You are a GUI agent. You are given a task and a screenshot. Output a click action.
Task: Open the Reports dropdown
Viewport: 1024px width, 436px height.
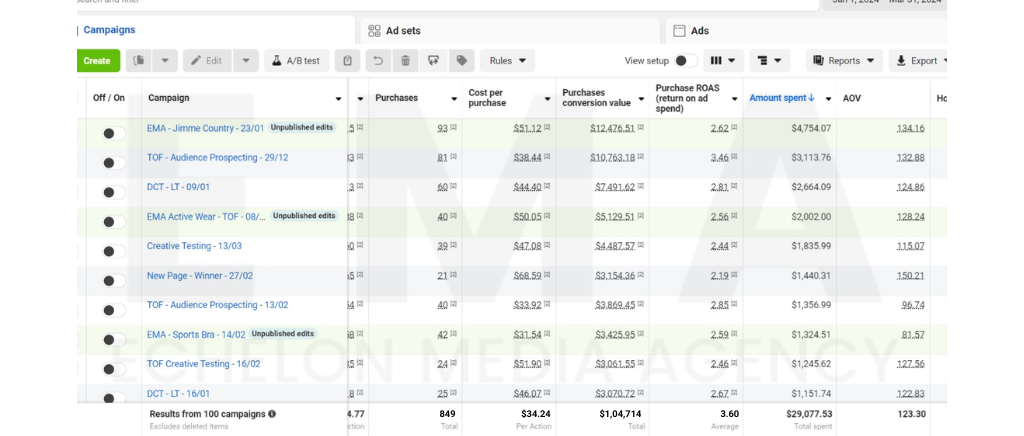coord(844,61)
